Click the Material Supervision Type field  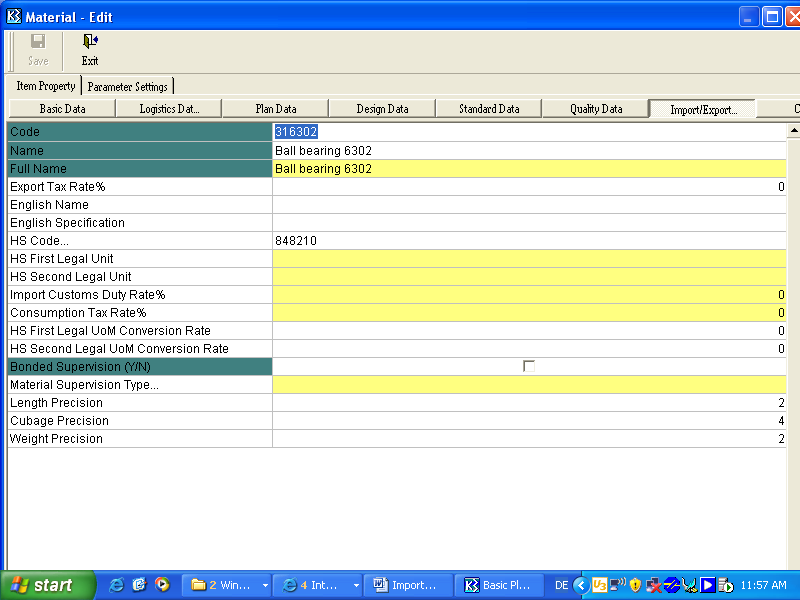528,385
